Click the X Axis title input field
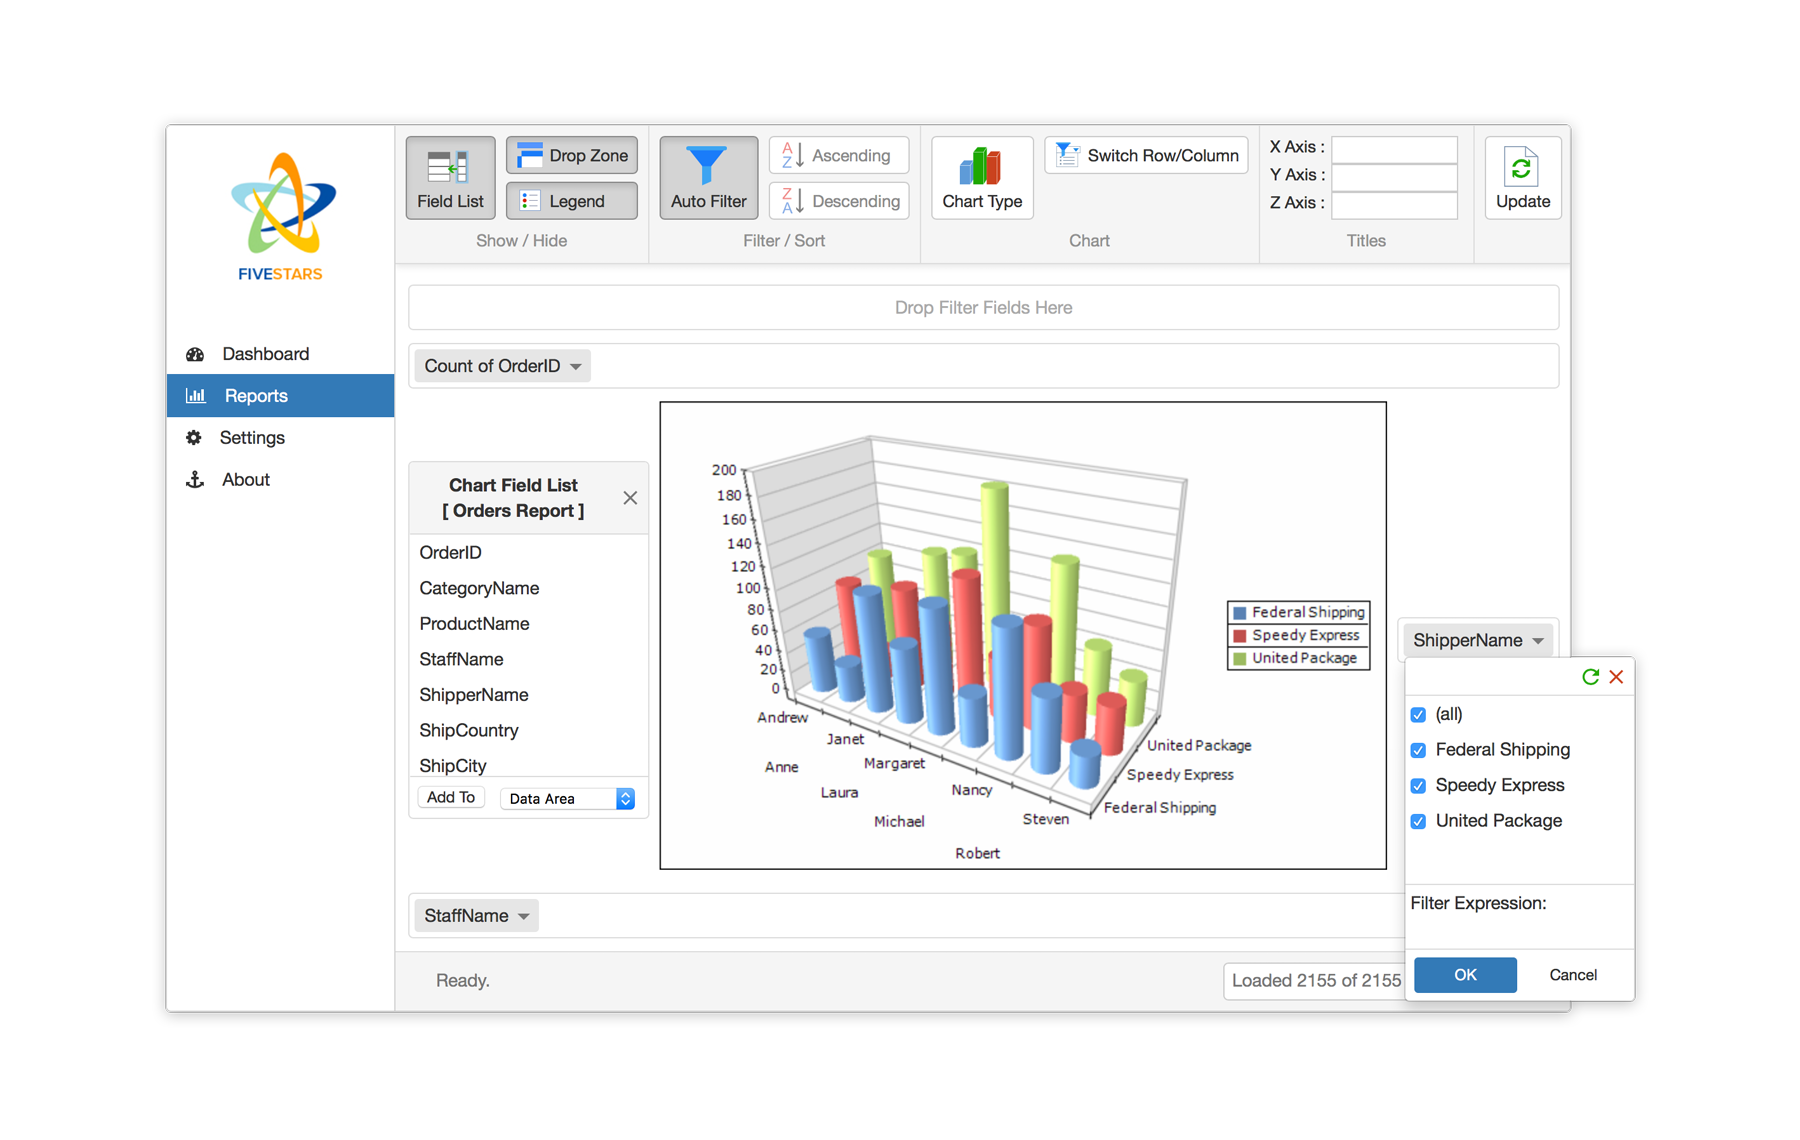The image size is (1800, 1140). click(x=1394, y=147)
